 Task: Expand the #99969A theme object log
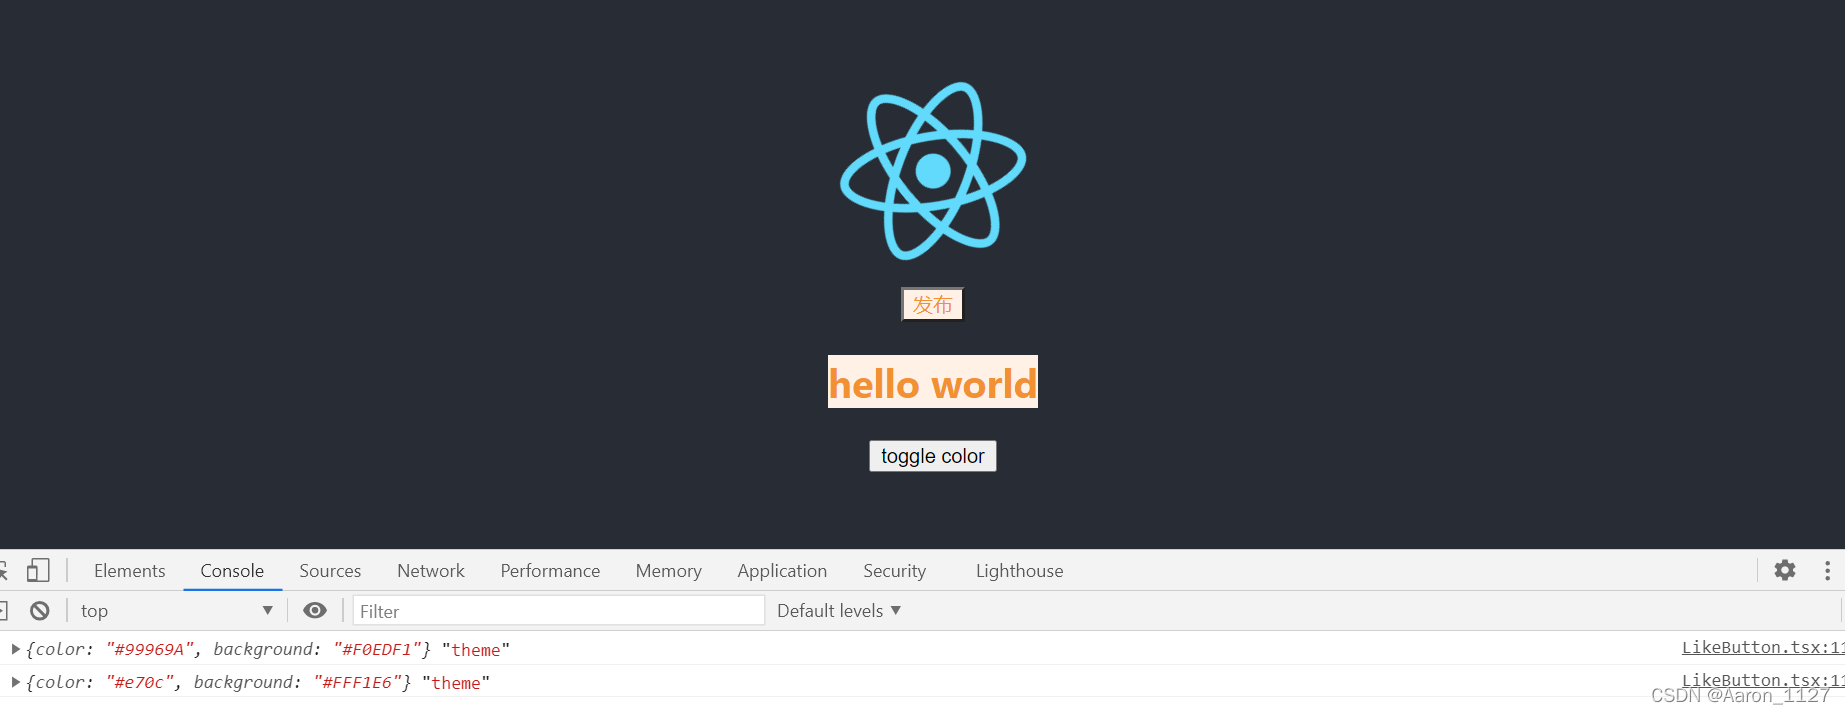[16, 649]
